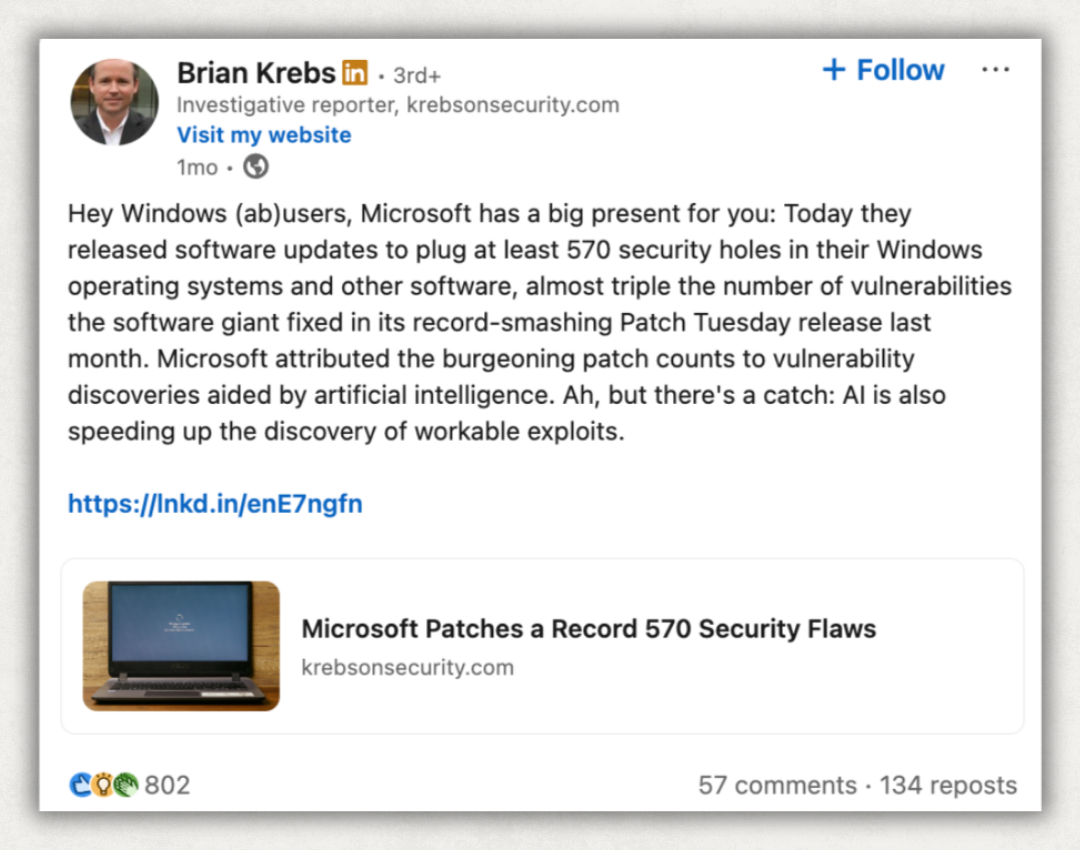The height and width of the screenshot is (850, 1080).
Task: View the 802 reactions count
Action: (167, 785)
